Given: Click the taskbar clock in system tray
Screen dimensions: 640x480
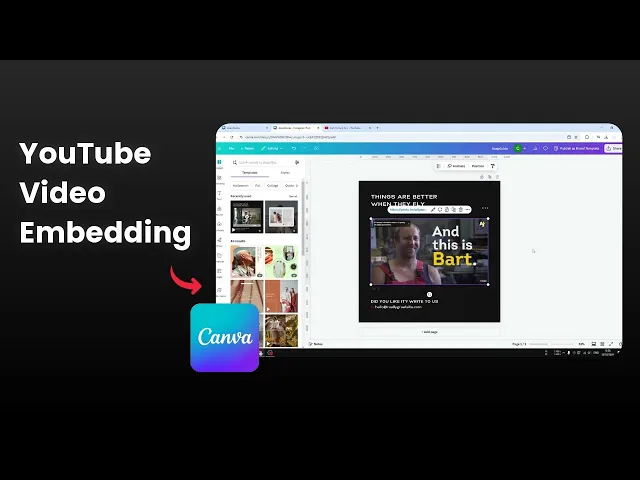Looking at the screenshot, I should click(x=608, y=353).
